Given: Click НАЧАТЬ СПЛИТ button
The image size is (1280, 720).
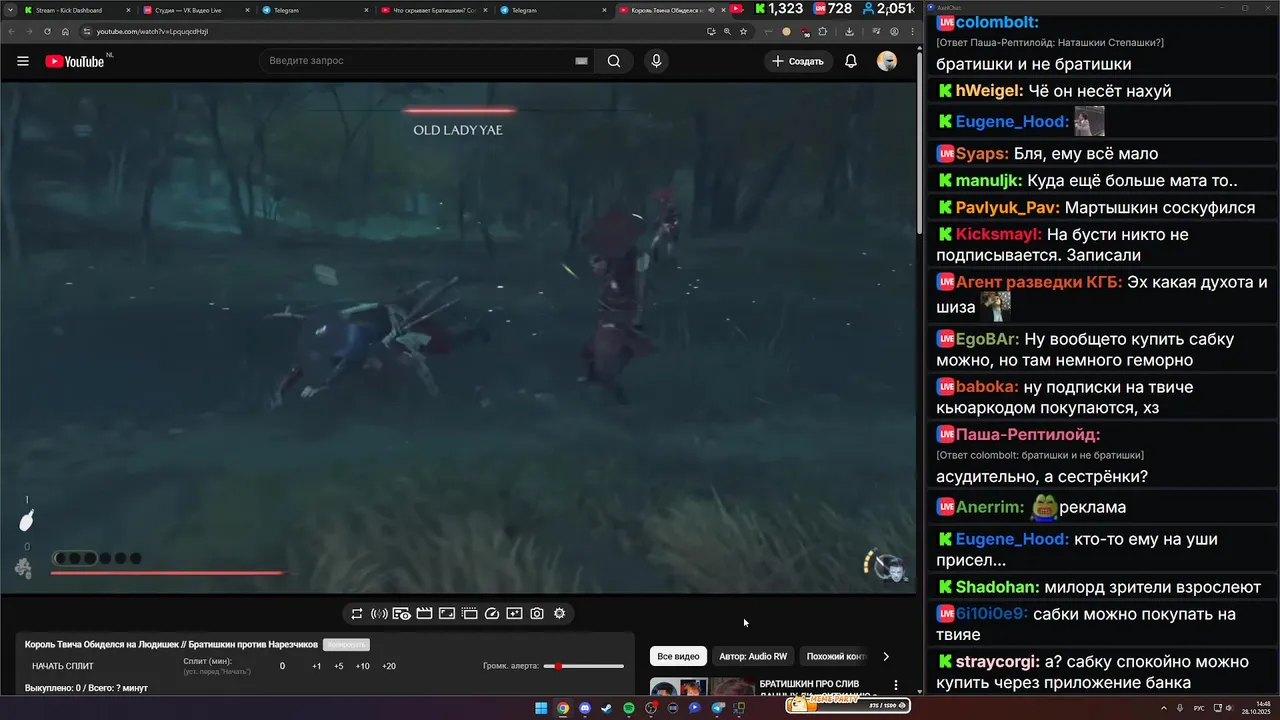Looking at the screenshot, I should point(62,666).
